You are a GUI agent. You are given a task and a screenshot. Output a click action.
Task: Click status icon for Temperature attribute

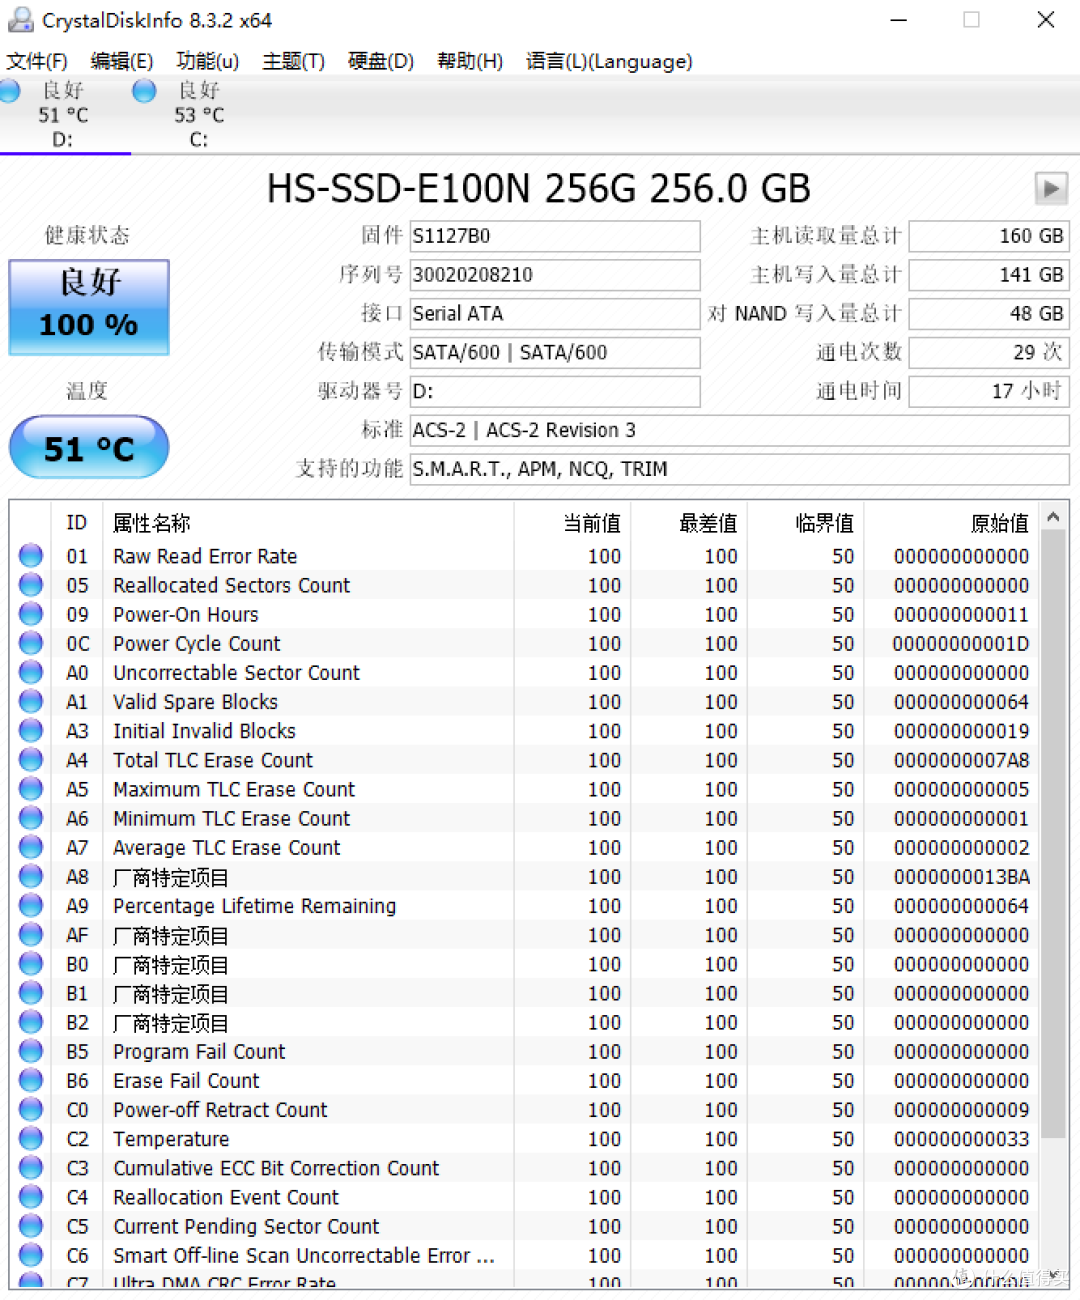[31, 1138]
